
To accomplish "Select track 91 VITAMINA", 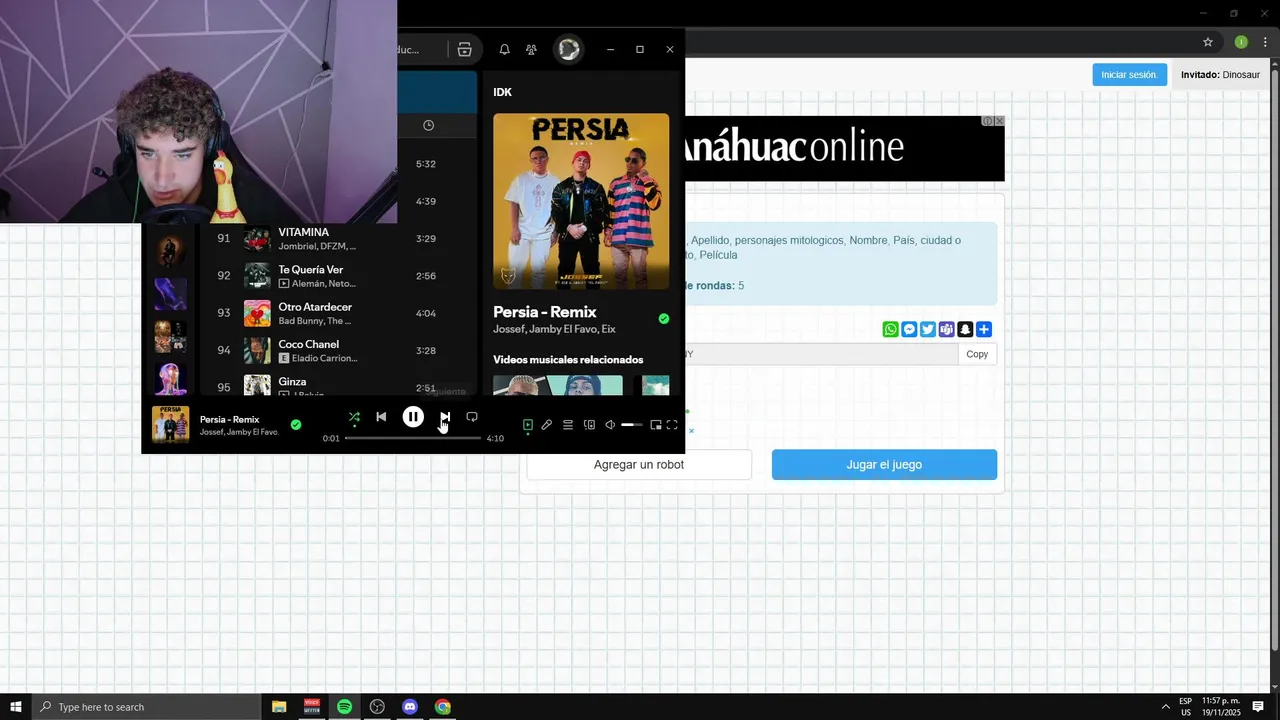I will [340, 239].
